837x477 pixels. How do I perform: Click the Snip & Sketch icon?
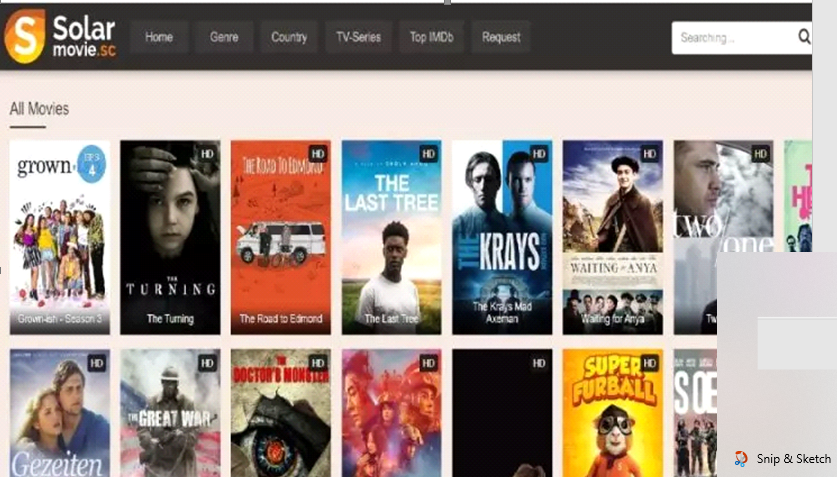click(741, 458)
